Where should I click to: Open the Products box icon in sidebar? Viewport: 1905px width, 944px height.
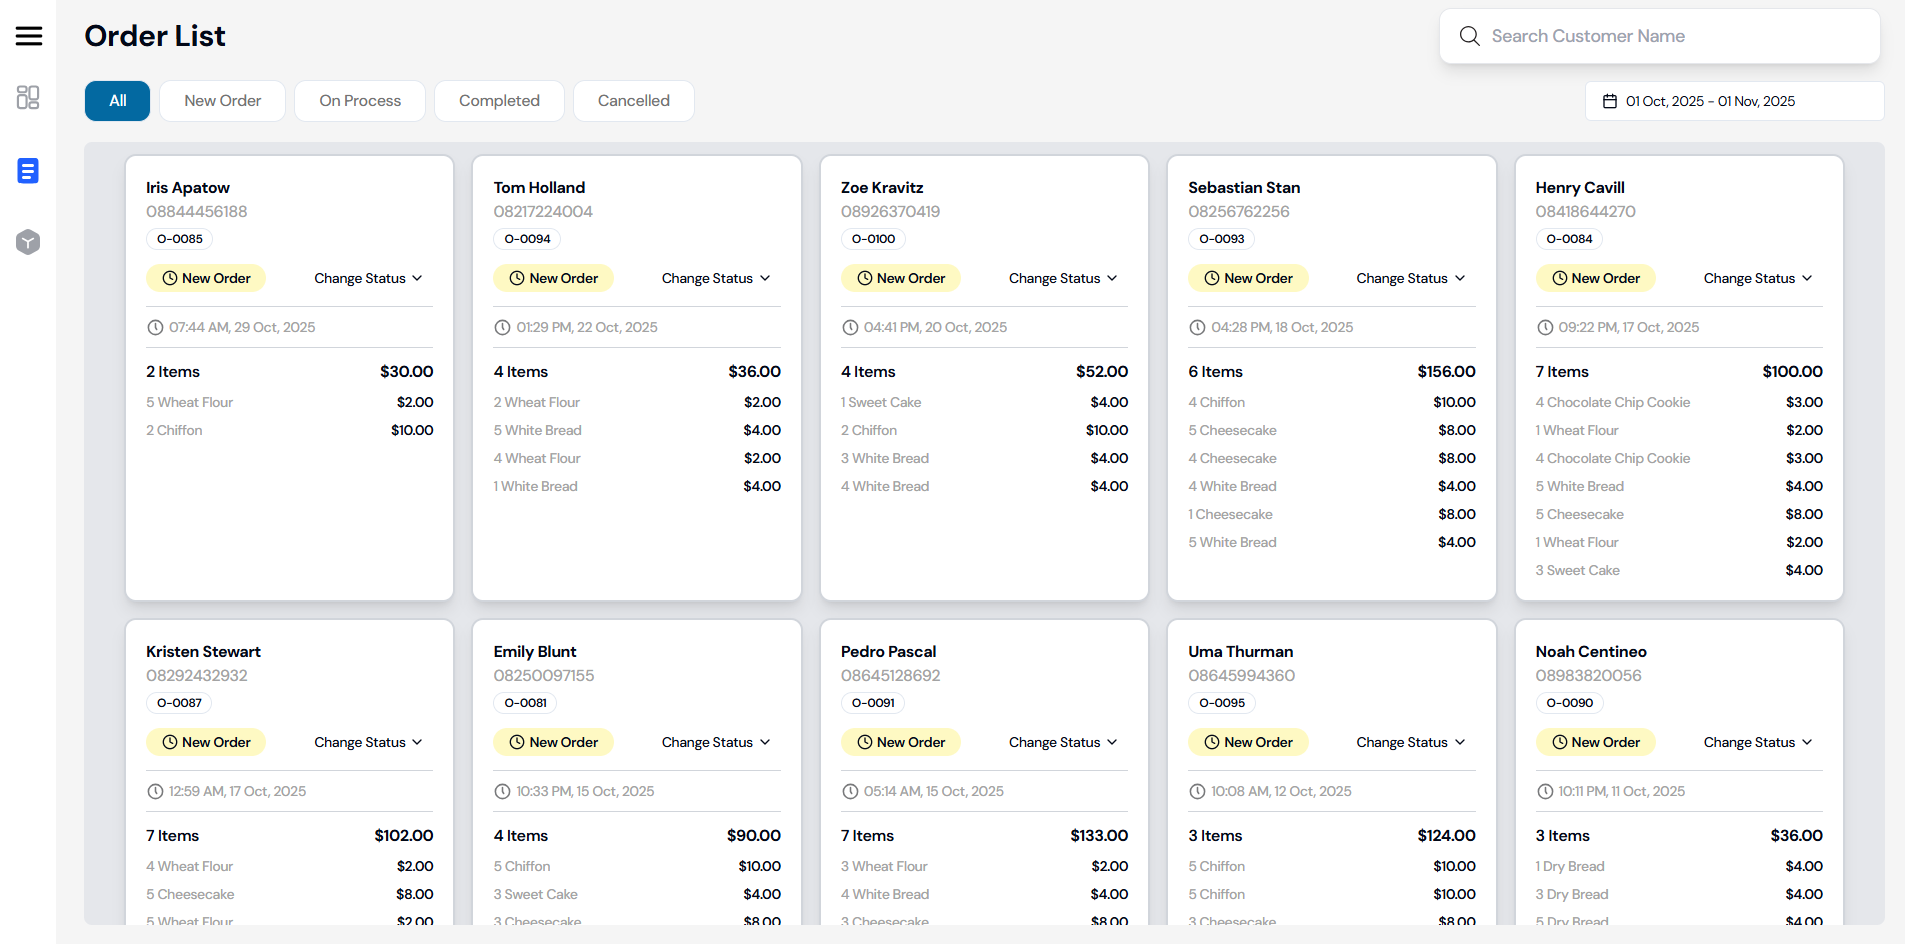pyautogui.click(x=28, y=242)
